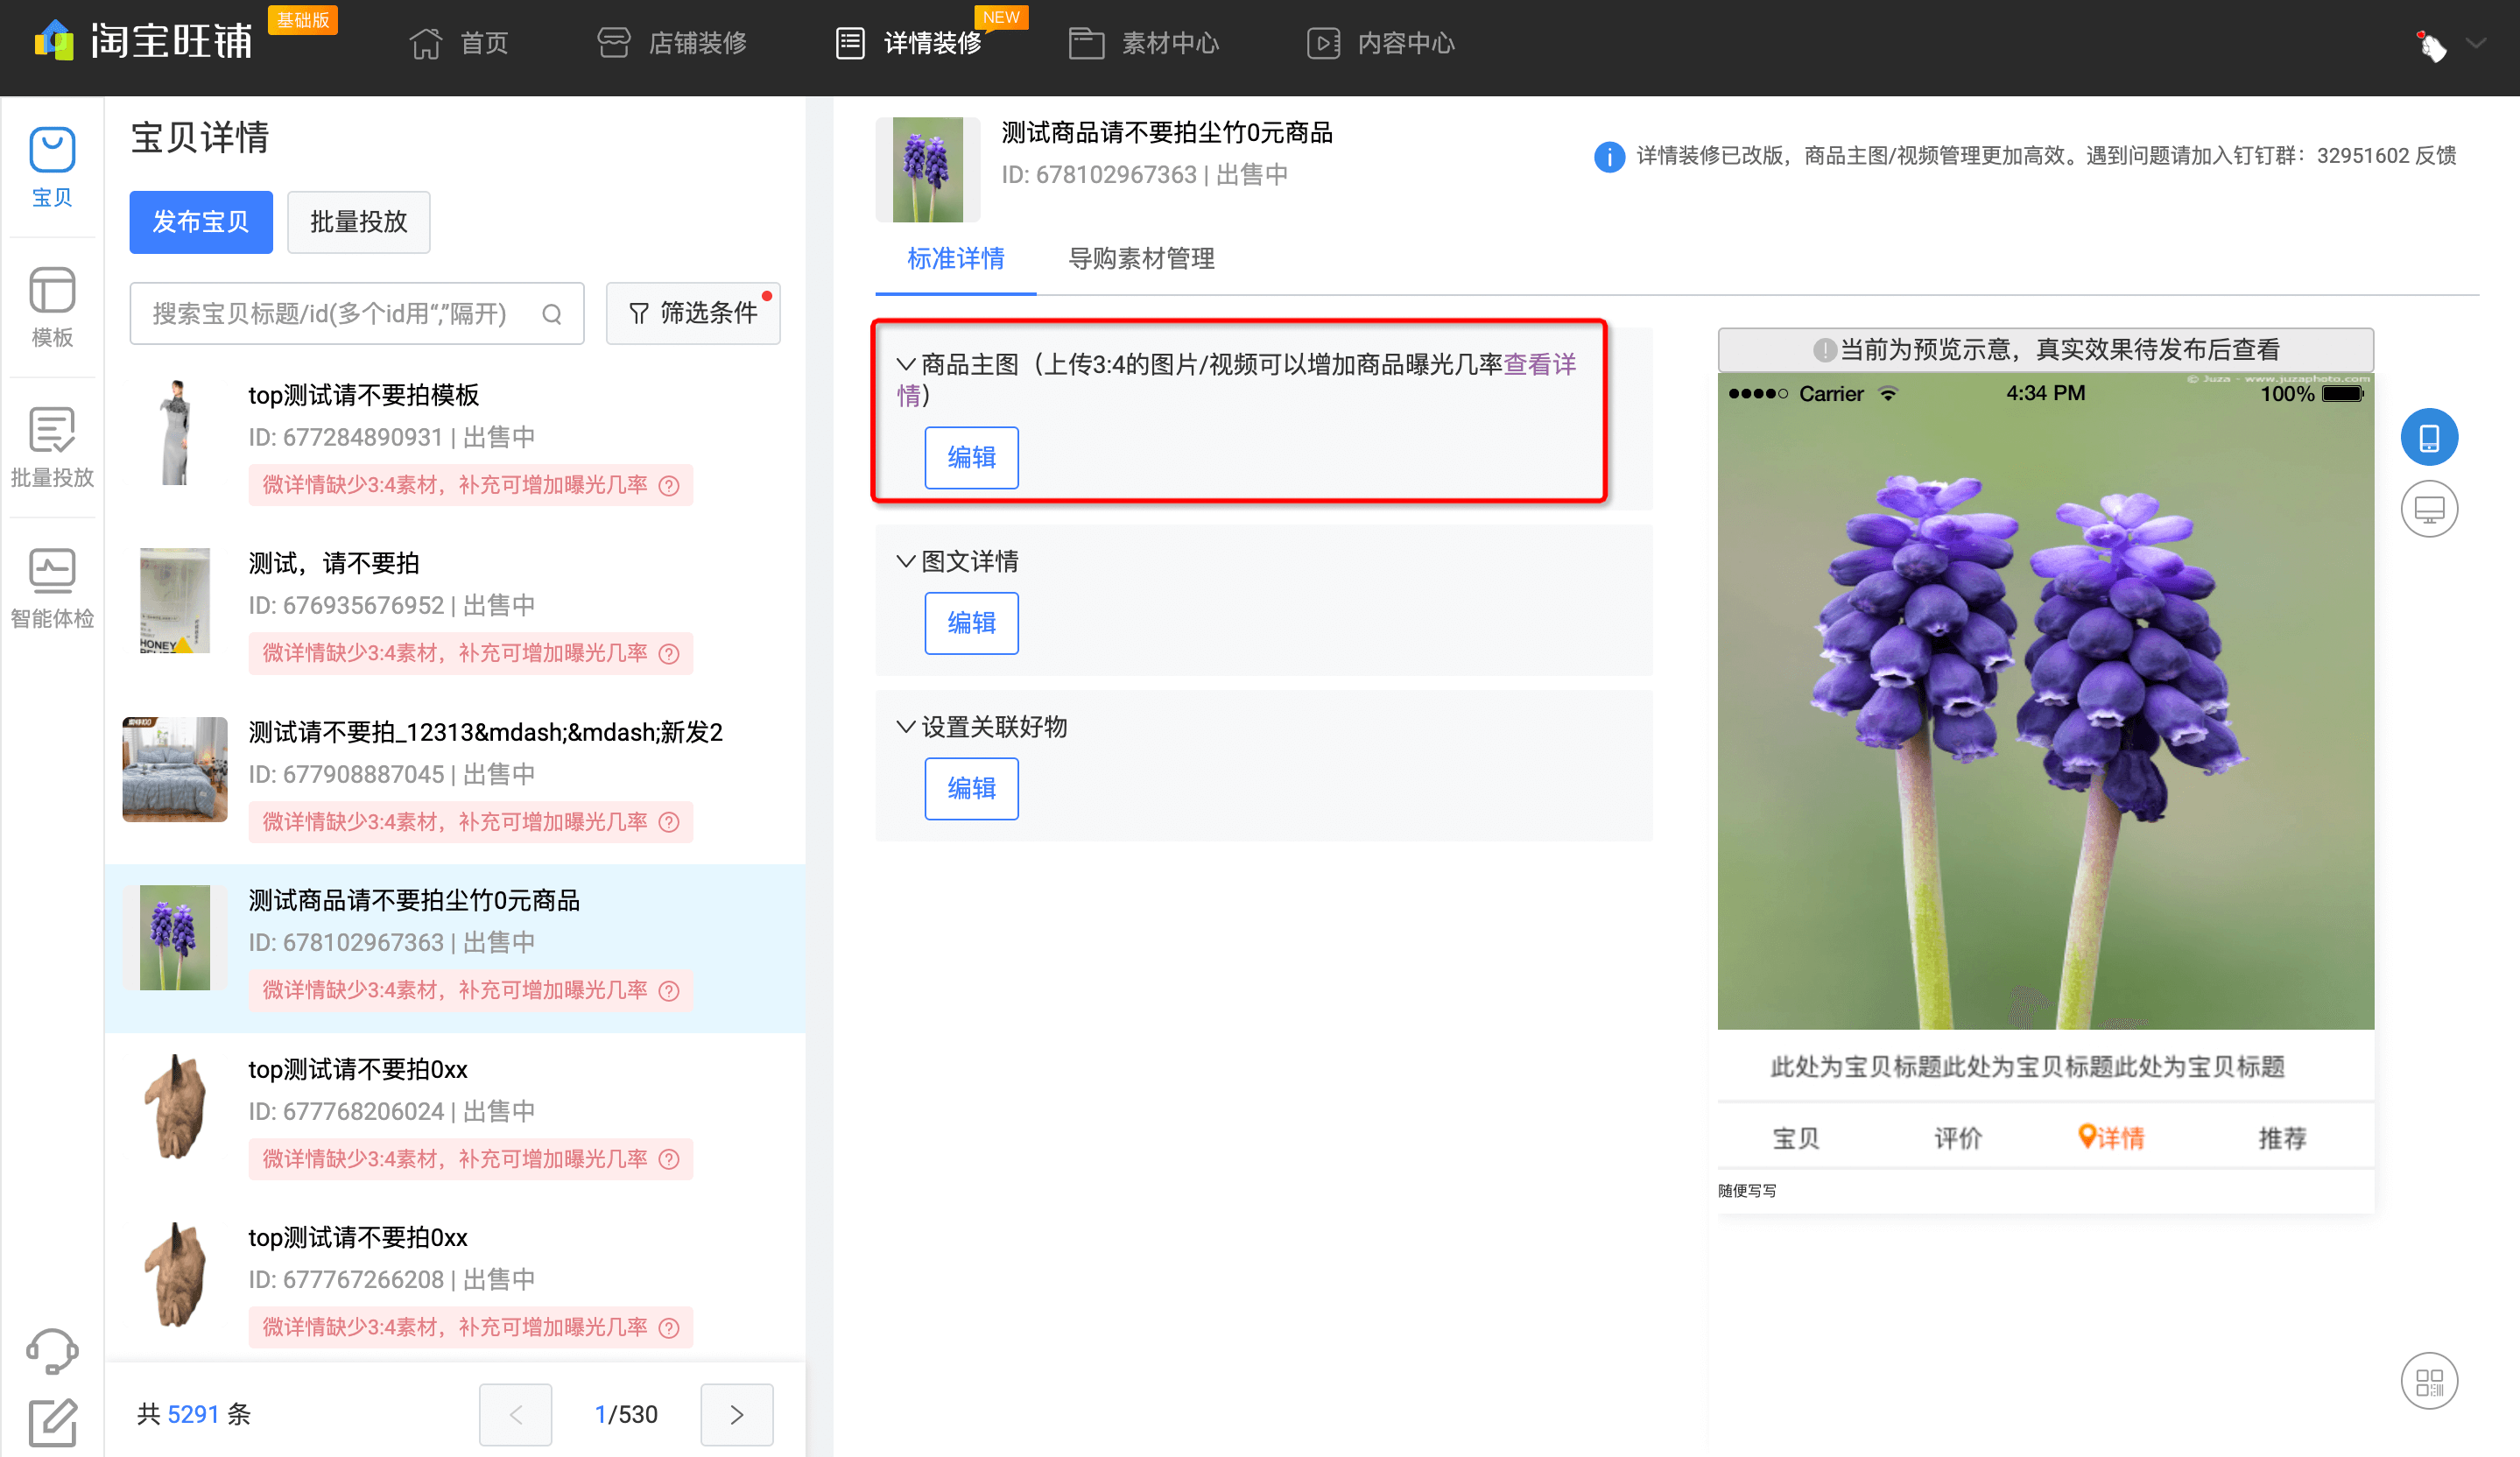Open the QR code preview icon
The image size is (2520, 1457).
click(2428, 1381)
